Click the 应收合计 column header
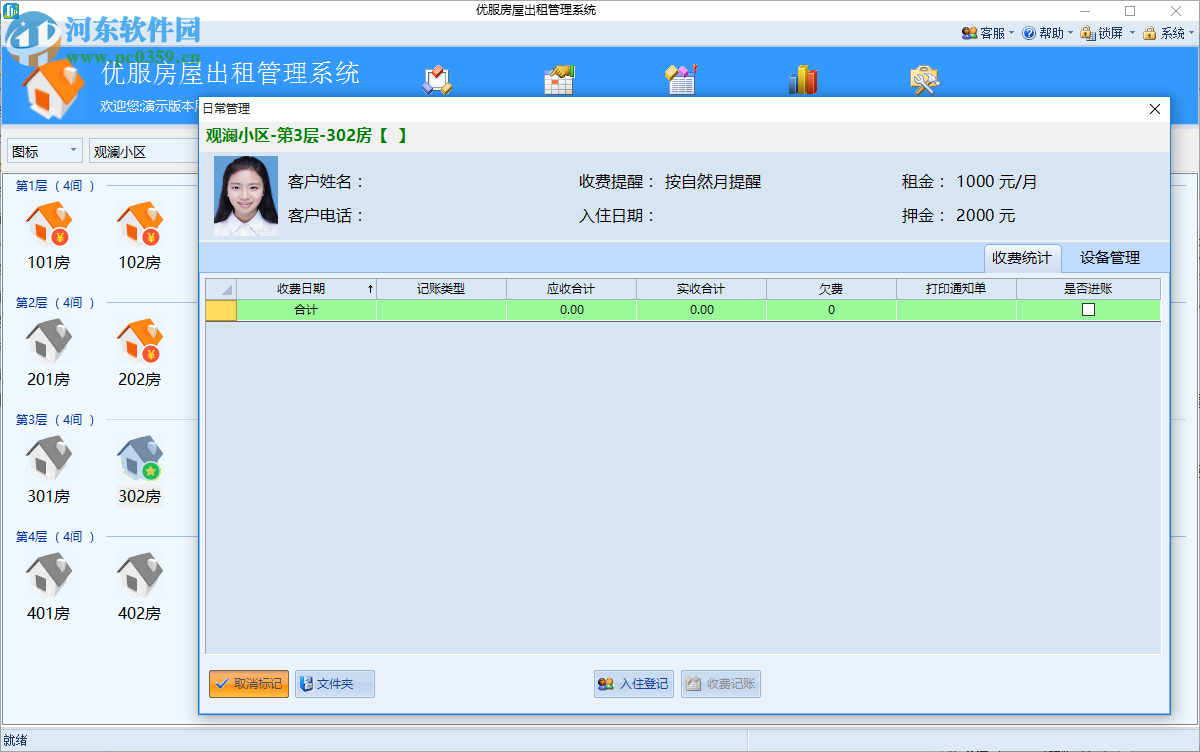Image resolution: width=1200 pixels, height=752 pixels. [x=572, y=289]
